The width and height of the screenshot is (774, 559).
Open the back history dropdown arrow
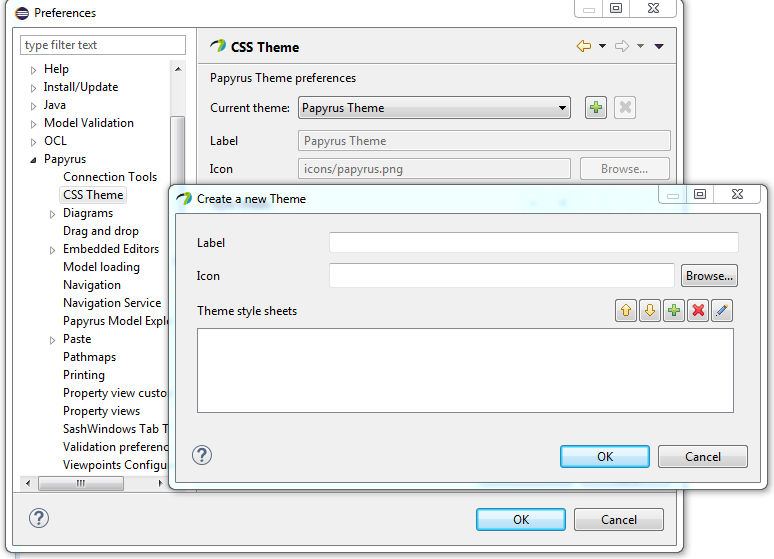click(x=602, y=46)
